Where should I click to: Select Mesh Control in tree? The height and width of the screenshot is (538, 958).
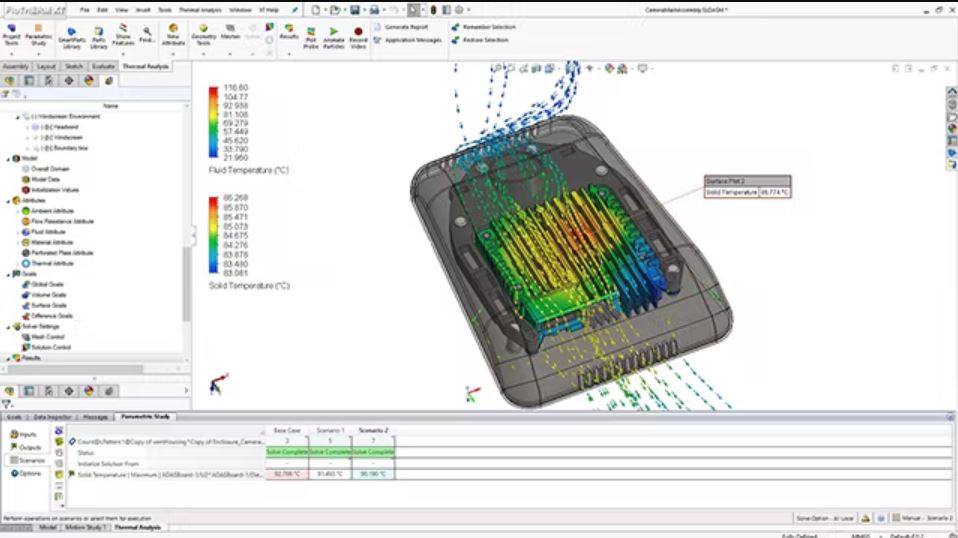point(47,336)
